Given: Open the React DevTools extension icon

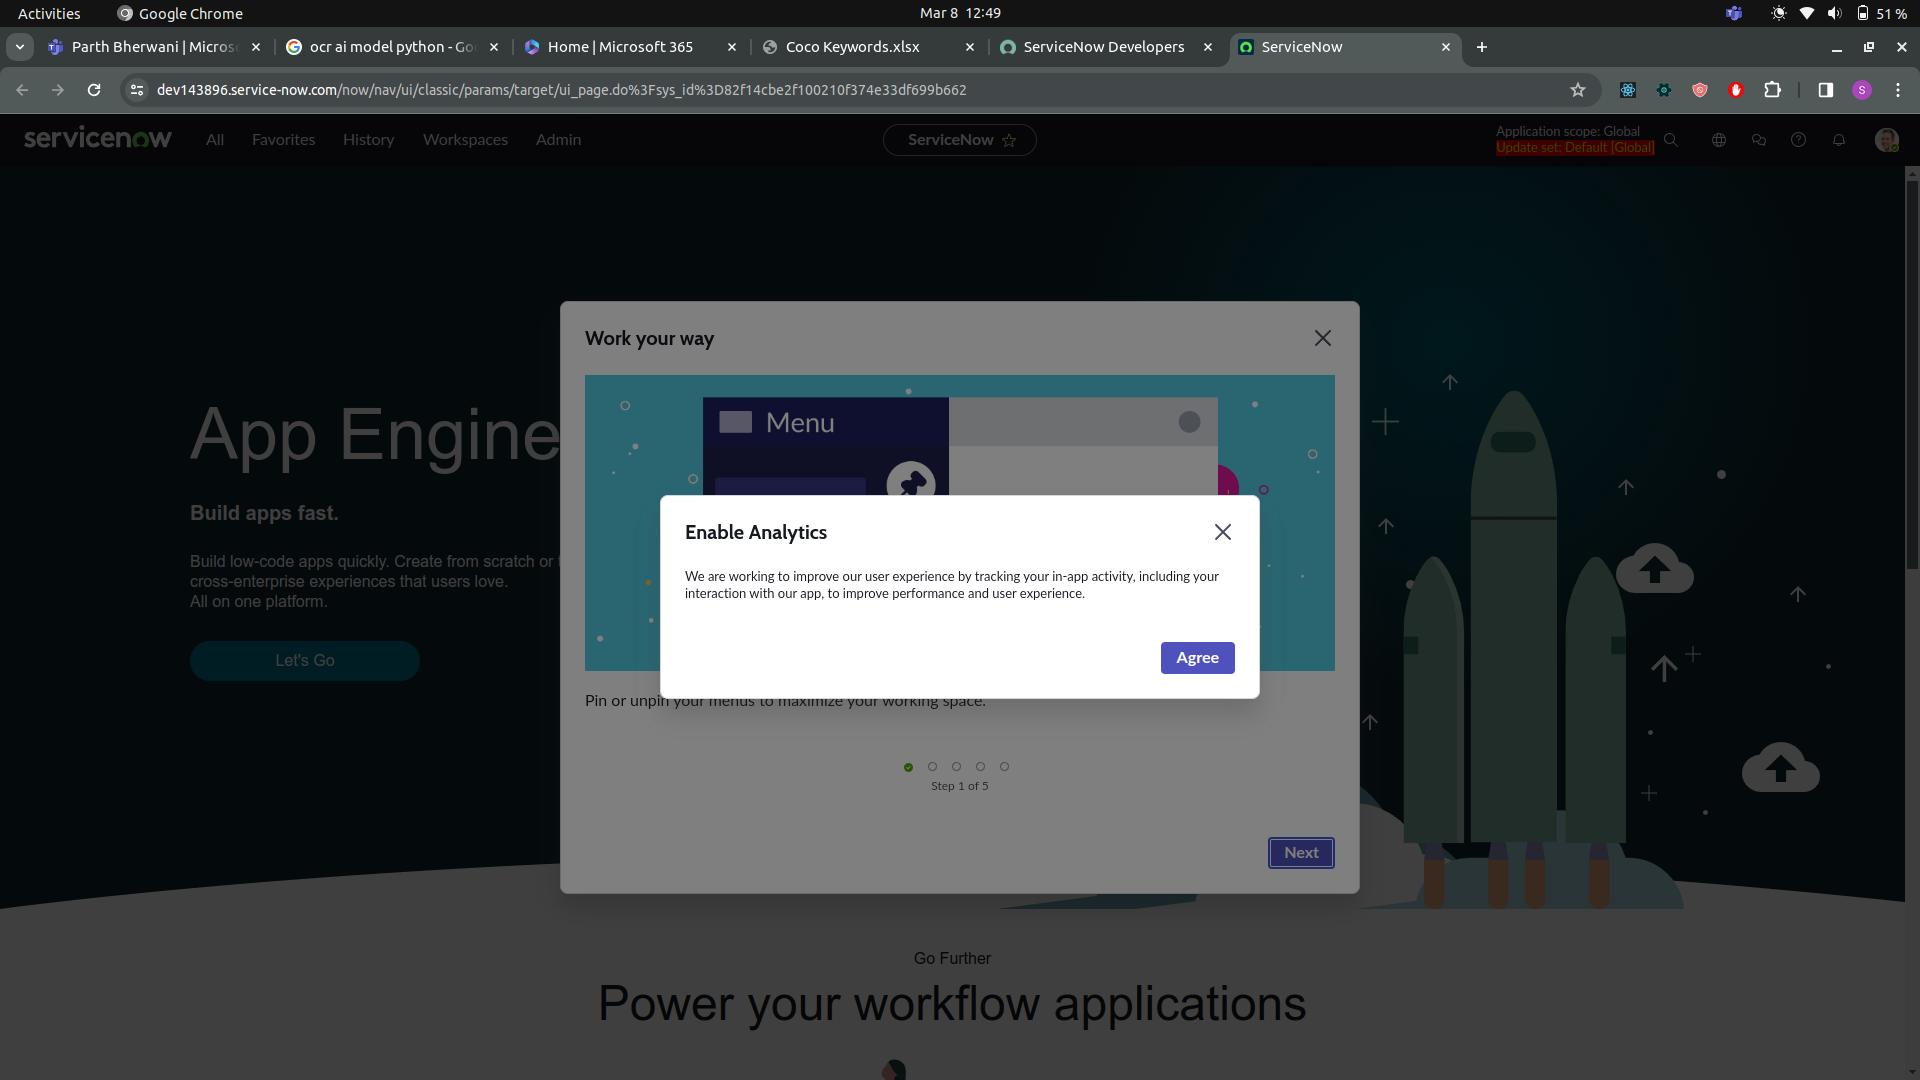Looking at the screenshot, I should click(x=1628, y=90).
